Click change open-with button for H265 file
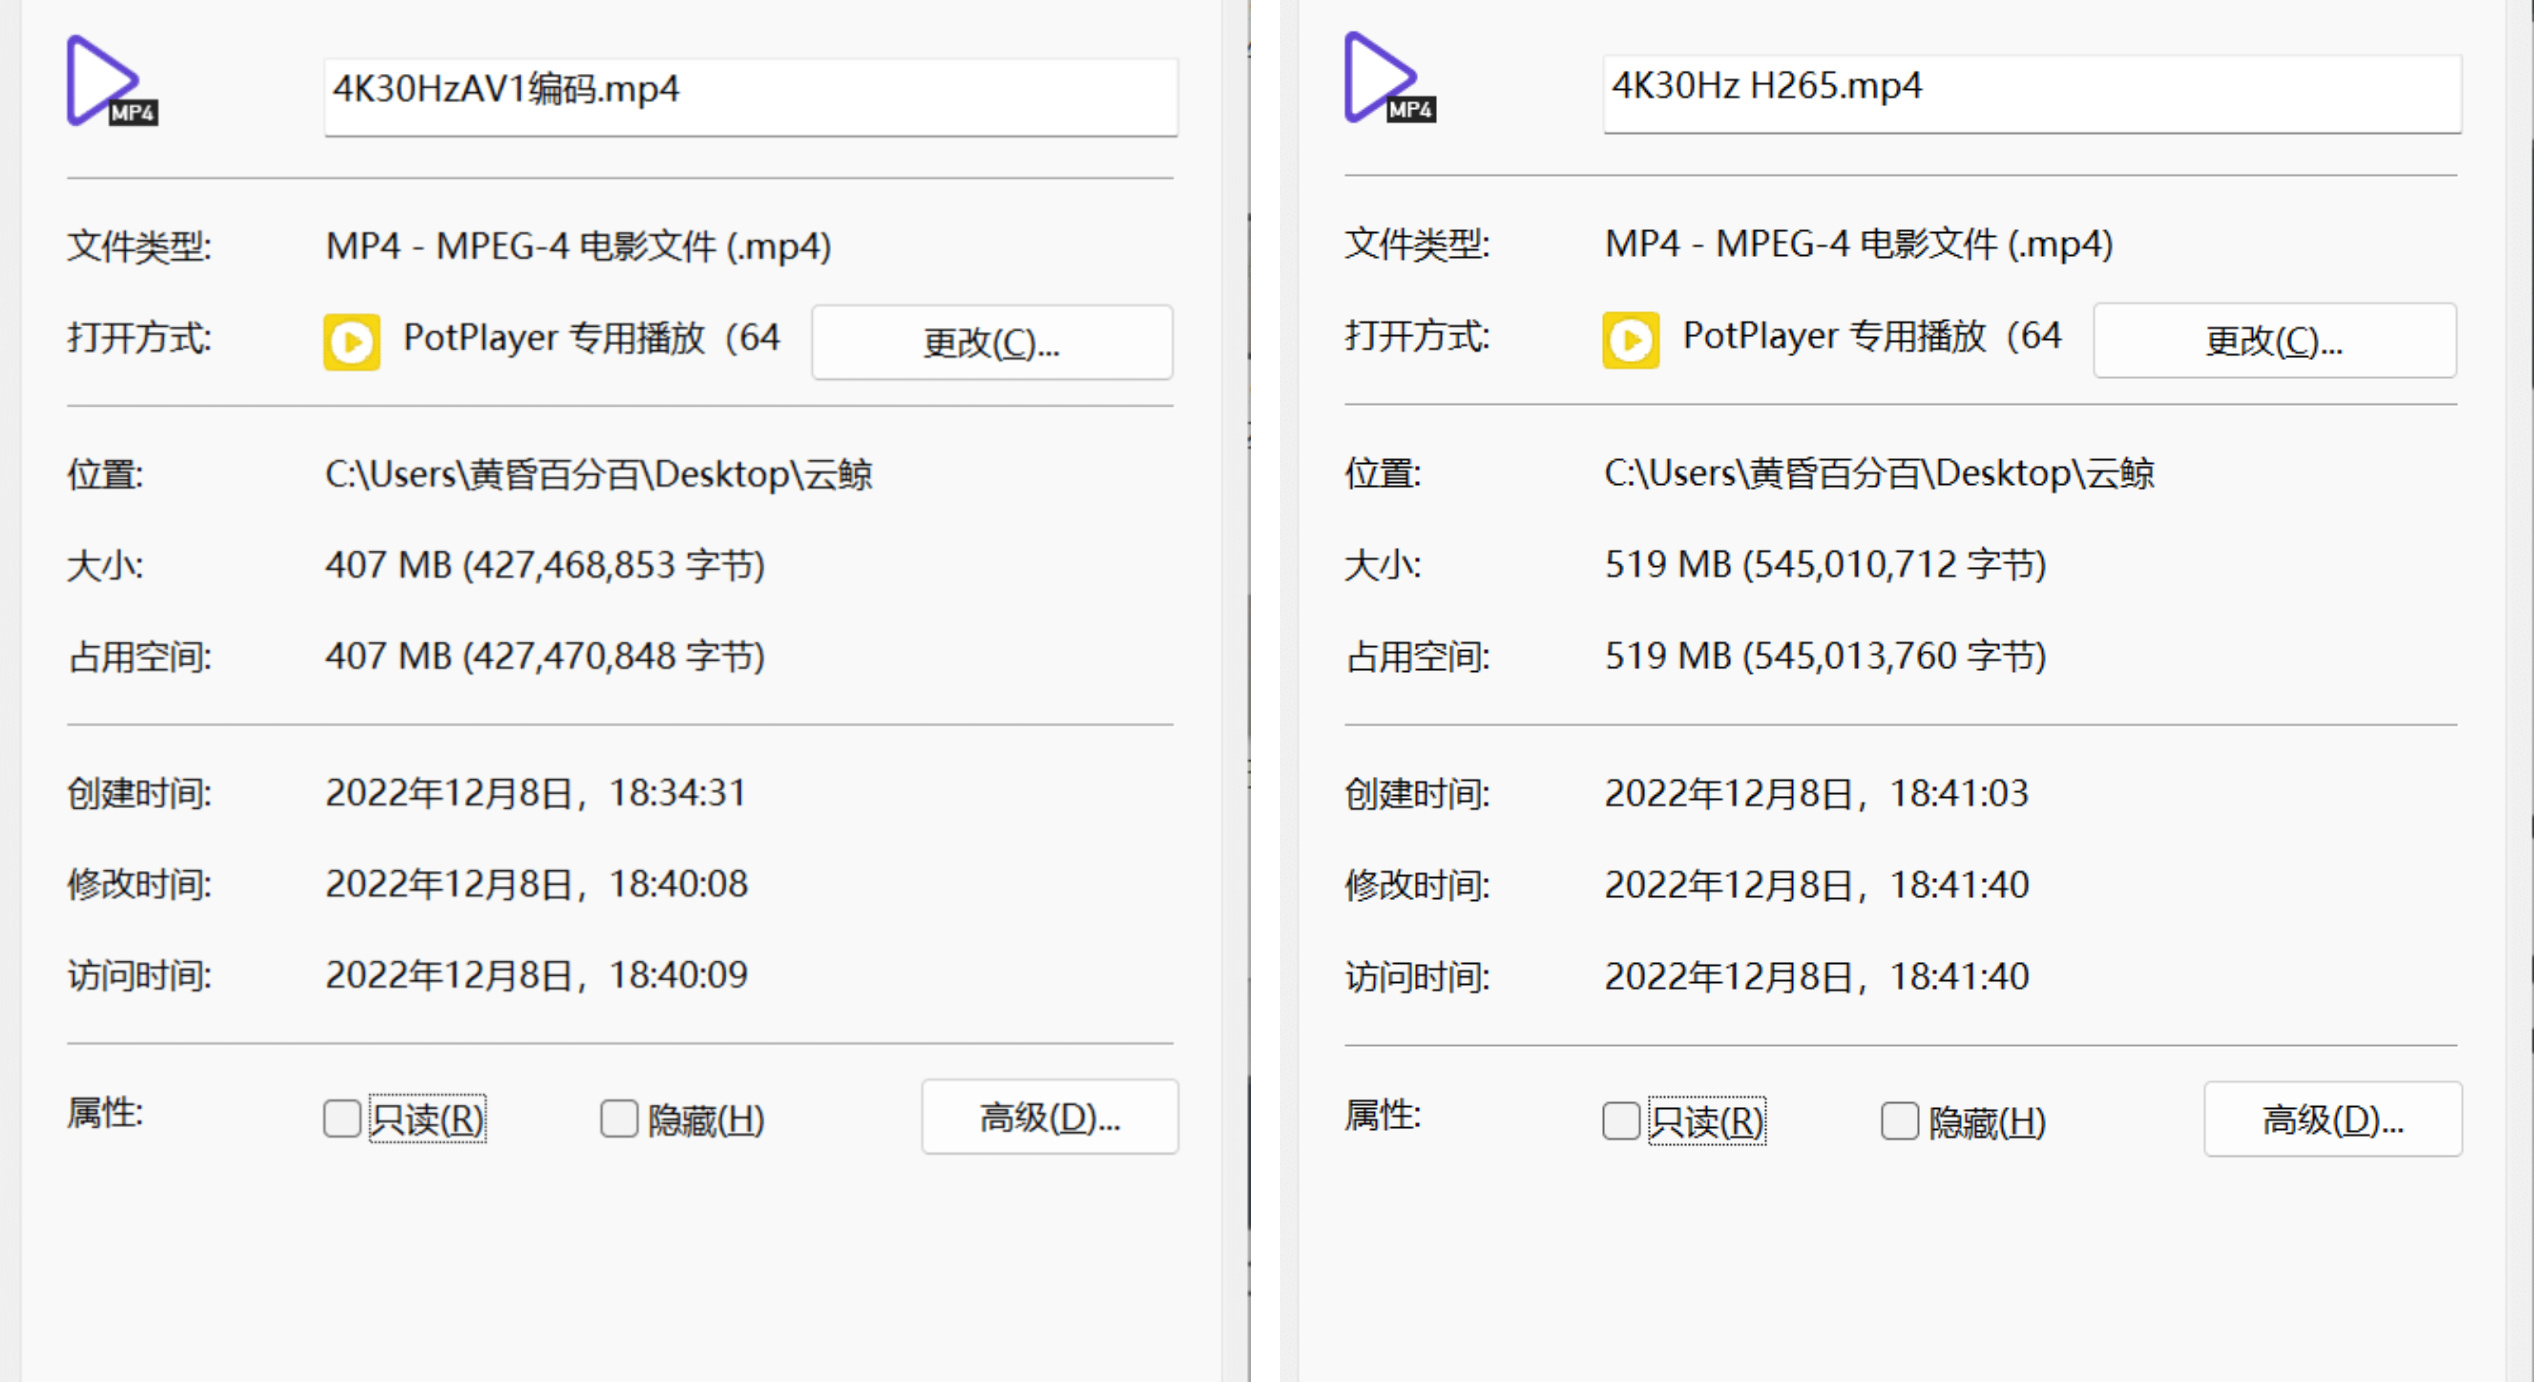Viewport: 2535px width, 1382px height. [x=2273, y=341]
